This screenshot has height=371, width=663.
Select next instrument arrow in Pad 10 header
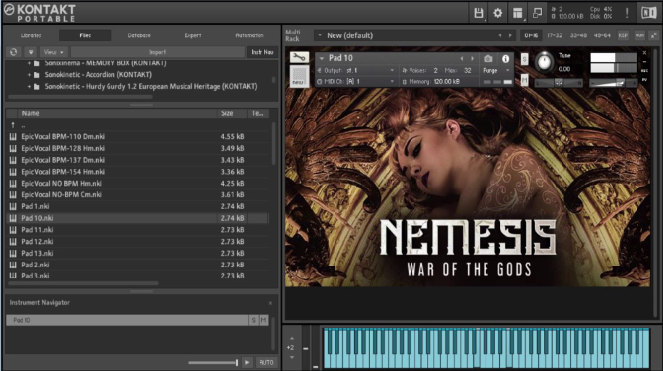472,58
